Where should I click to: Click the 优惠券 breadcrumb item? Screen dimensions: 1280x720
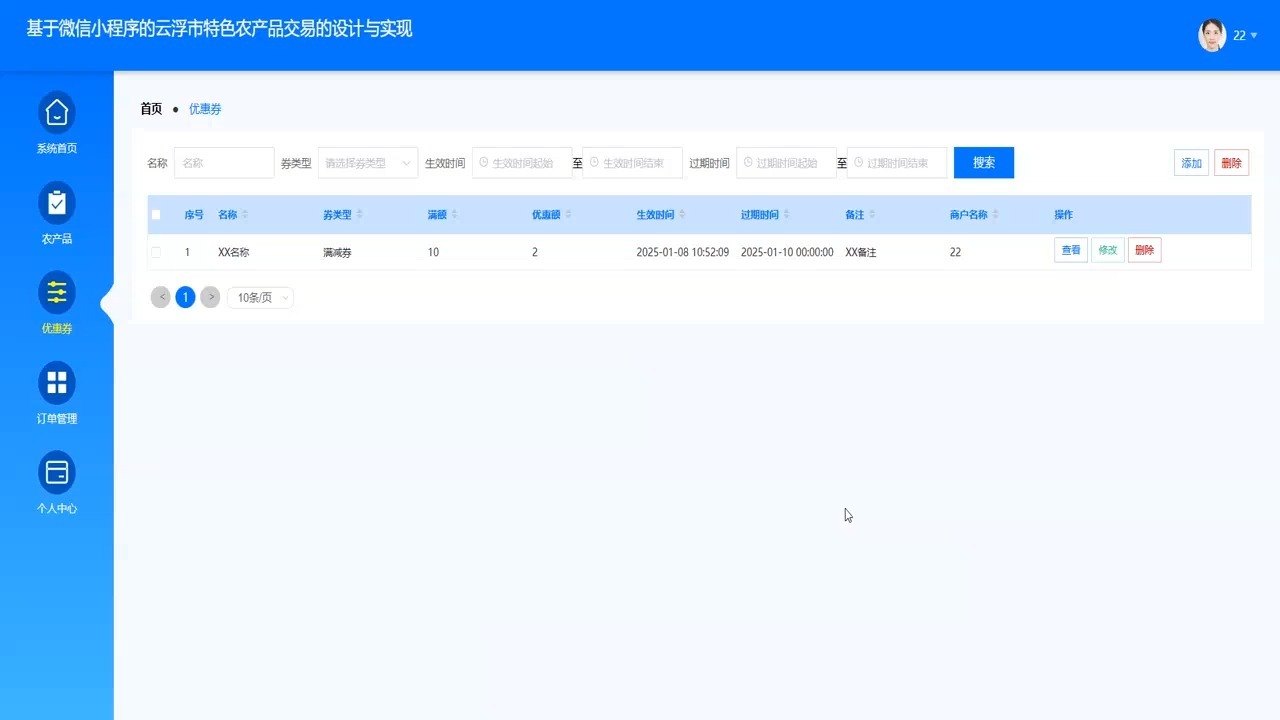pos(205,109)
